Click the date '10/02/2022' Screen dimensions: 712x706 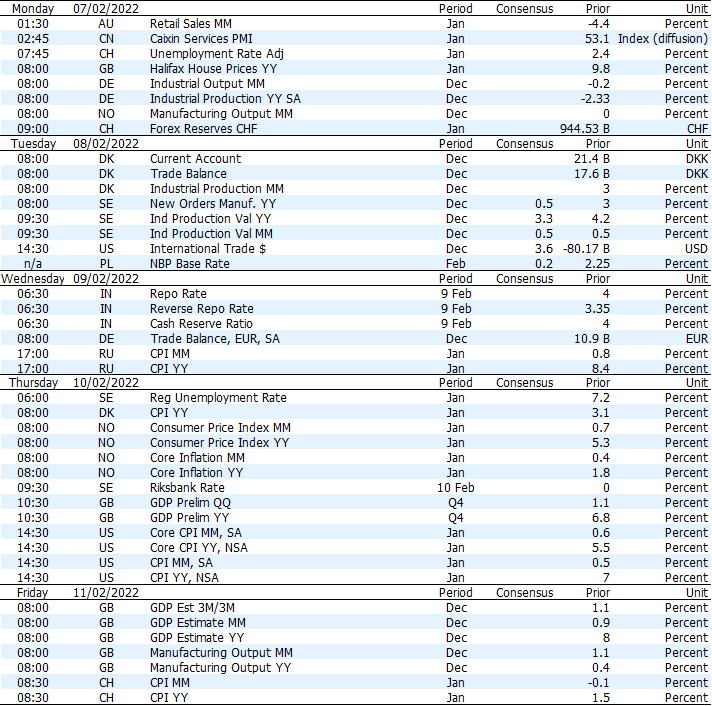pos(106,382)
